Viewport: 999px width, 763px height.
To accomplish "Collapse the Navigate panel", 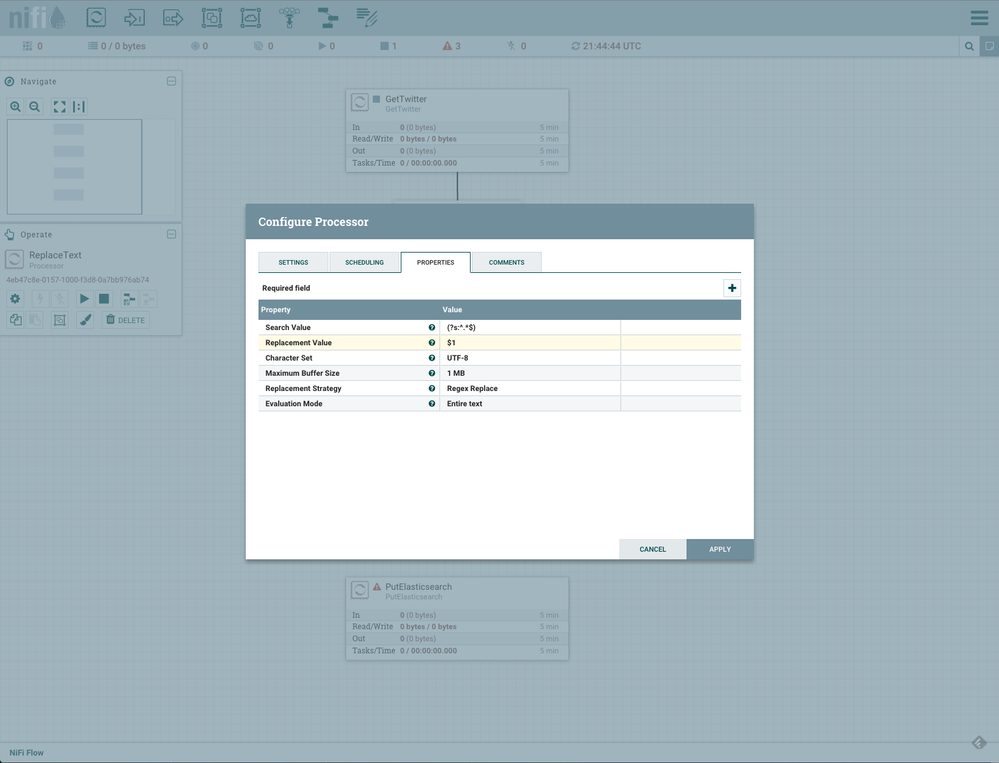I will [171, 81].
